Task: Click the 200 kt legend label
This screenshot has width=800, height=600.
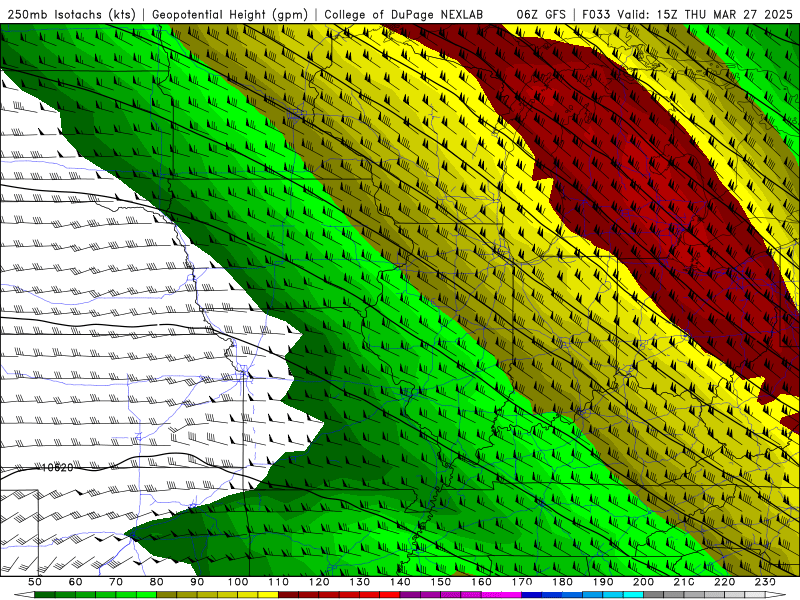Action: (x=643, y=582)
